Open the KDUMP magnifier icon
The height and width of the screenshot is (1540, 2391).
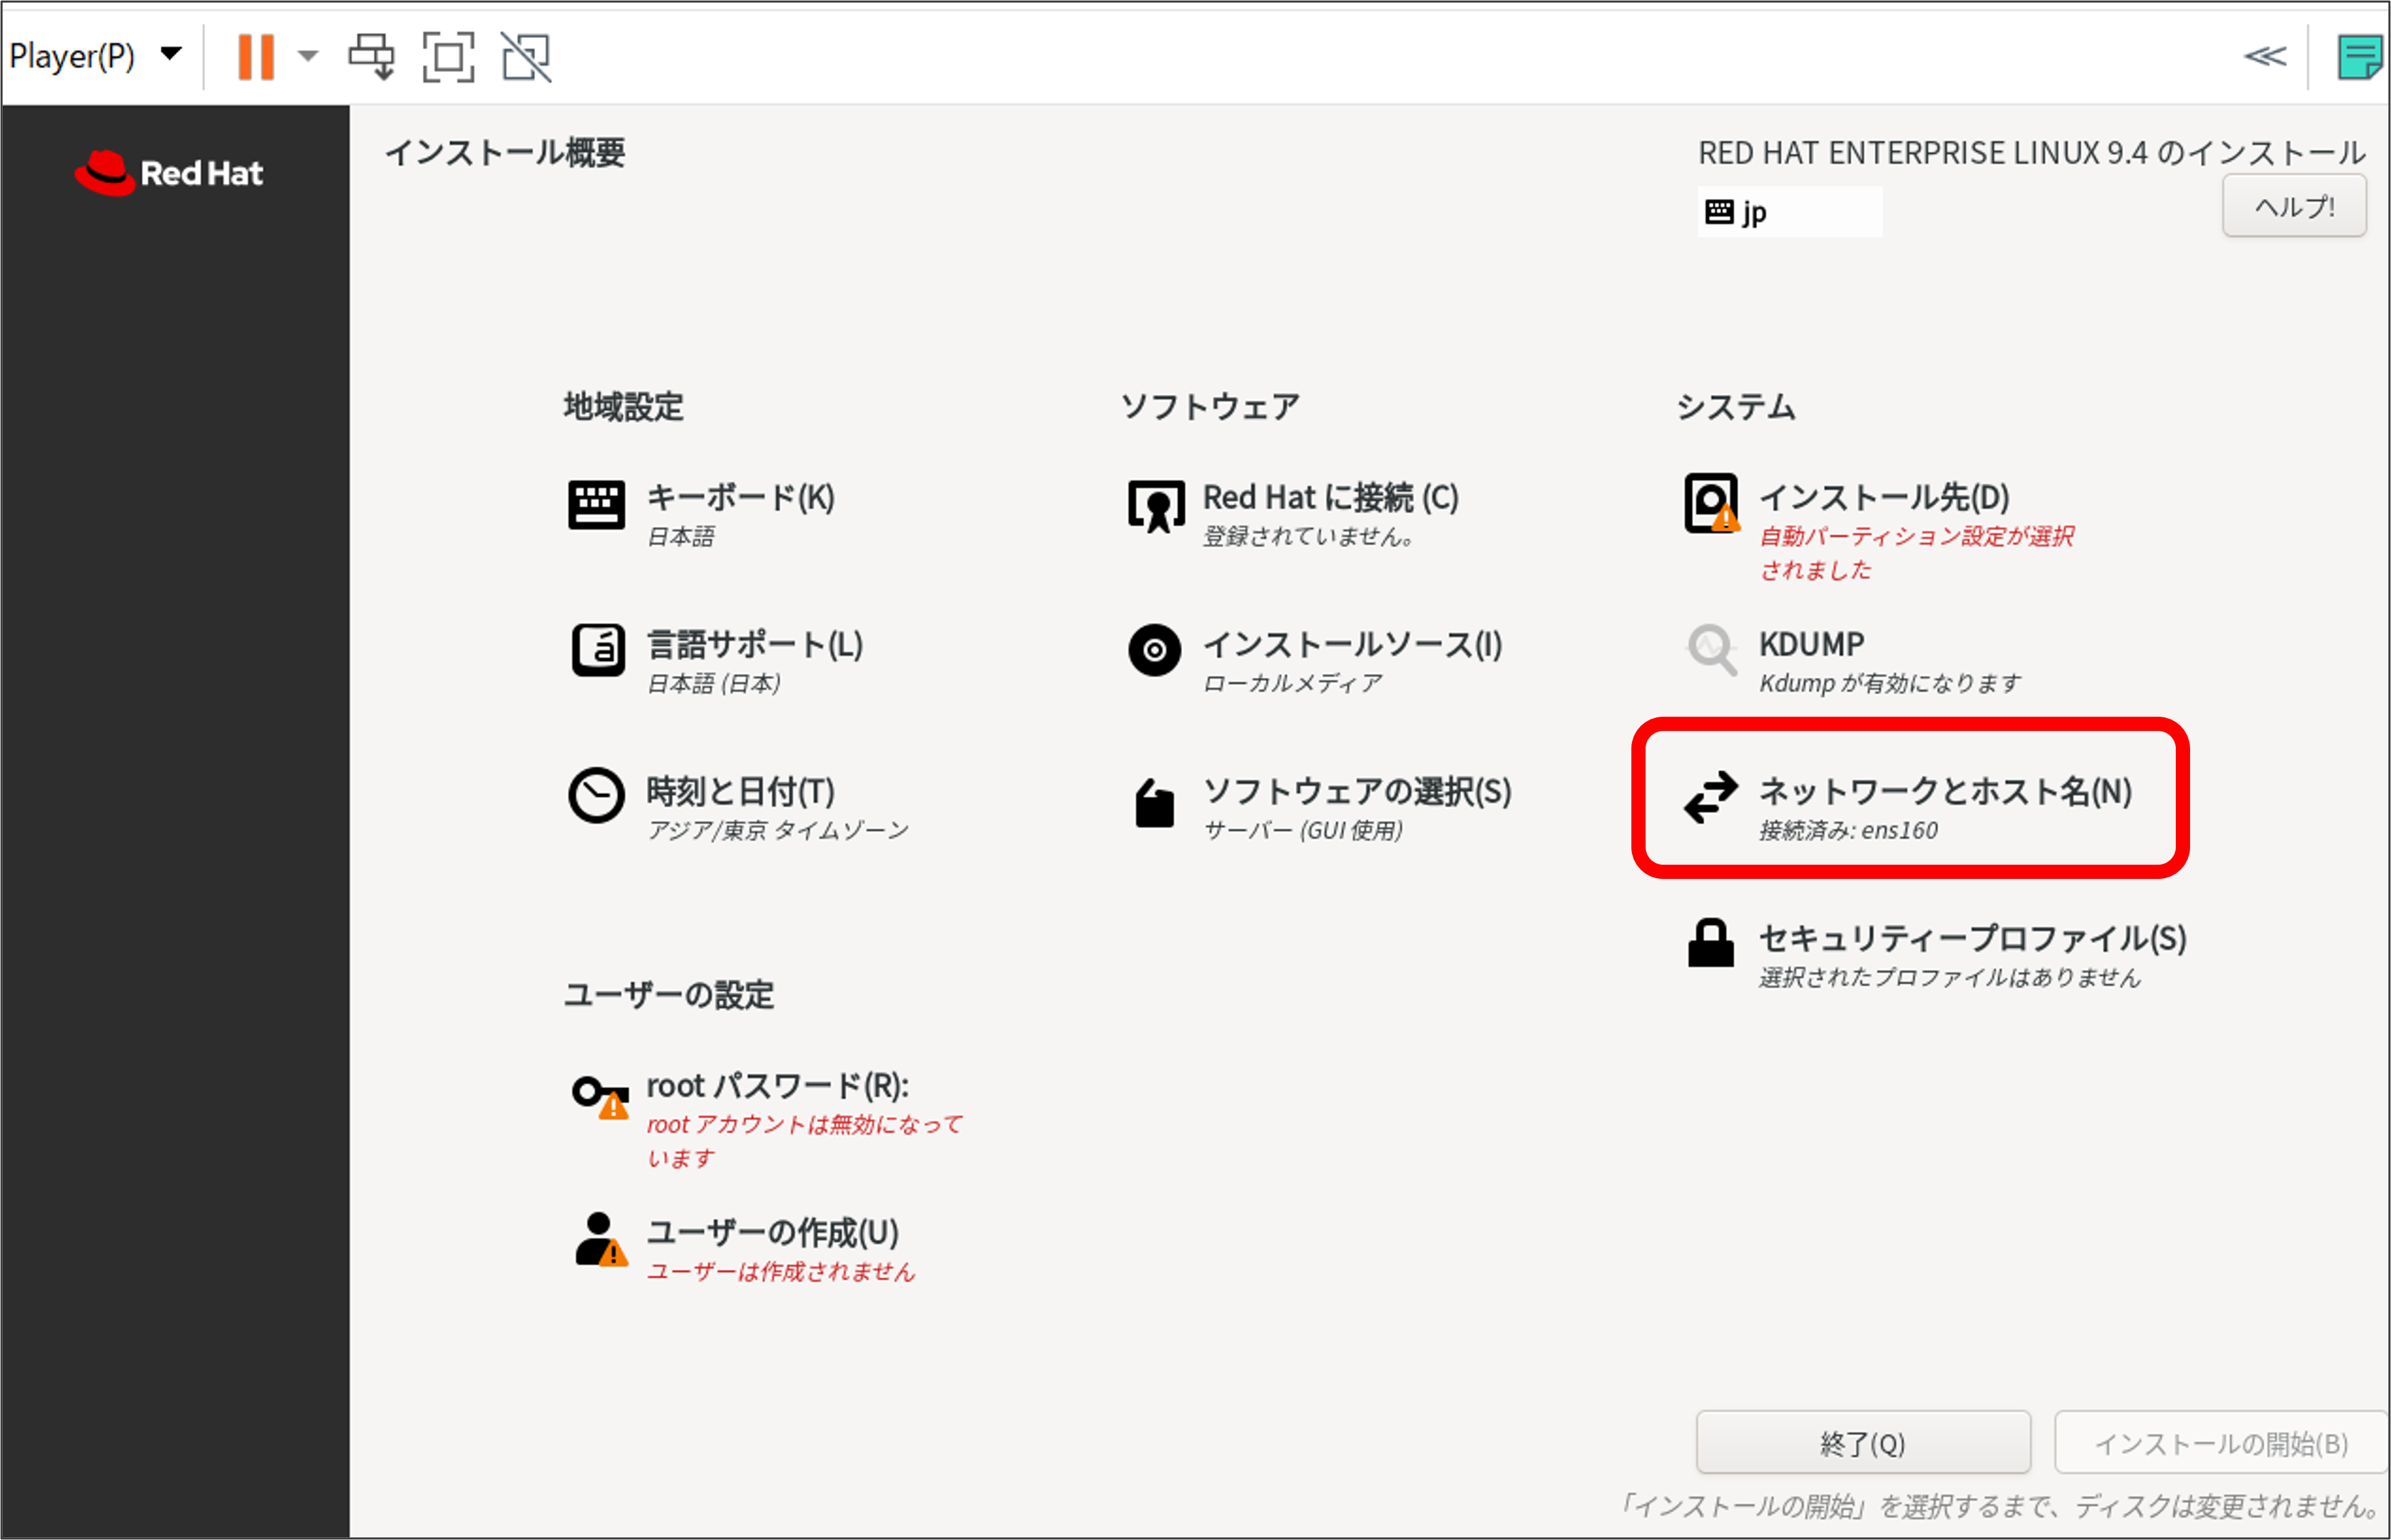(1711, 651)
